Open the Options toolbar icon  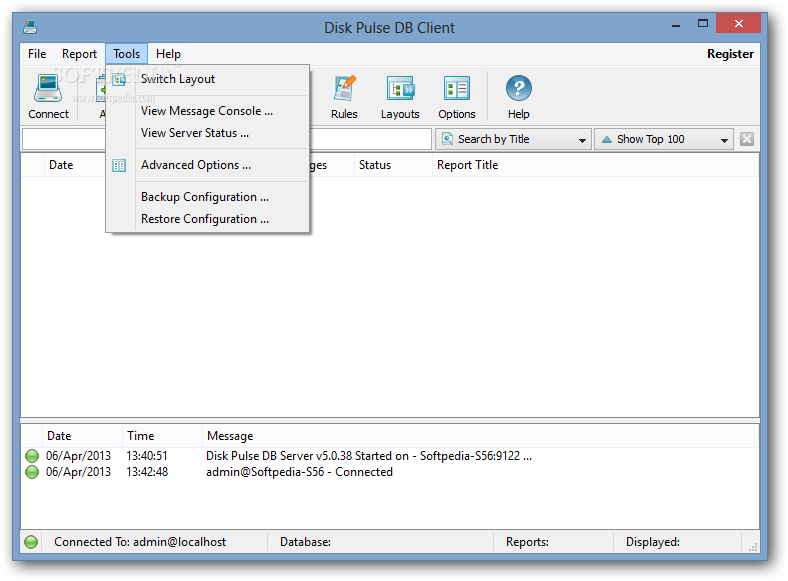tap(456, 89)
